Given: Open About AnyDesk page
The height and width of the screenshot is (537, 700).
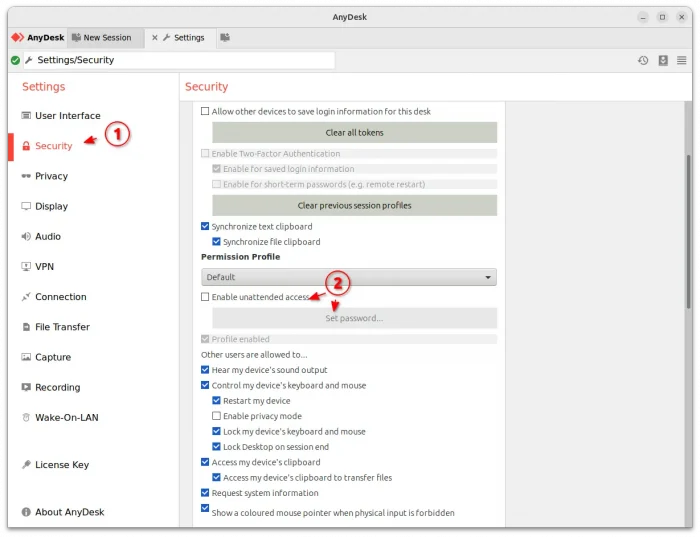Looking at the screenshot, I should click(70, 512).
